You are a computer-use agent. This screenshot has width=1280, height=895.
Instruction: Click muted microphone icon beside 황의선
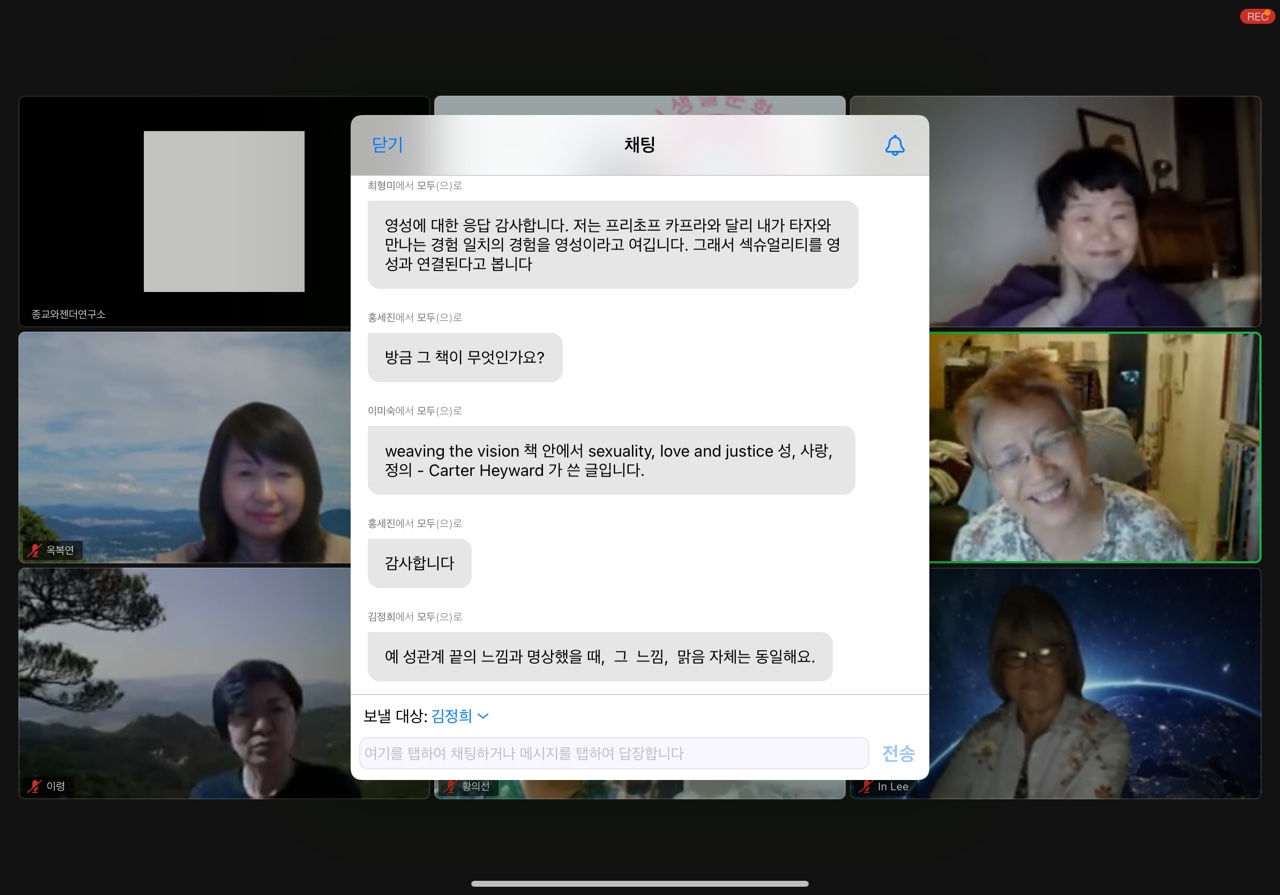pos(451,787)
